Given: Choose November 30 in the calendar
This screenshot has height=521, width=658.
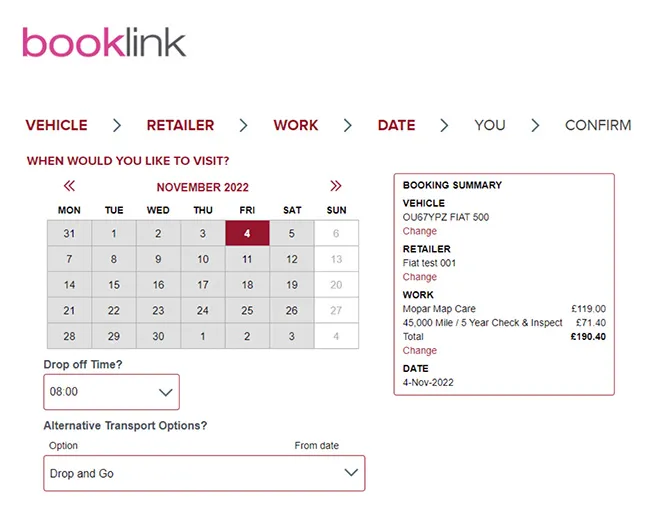Looking at the screenshot, I should [x=158, y=337].
